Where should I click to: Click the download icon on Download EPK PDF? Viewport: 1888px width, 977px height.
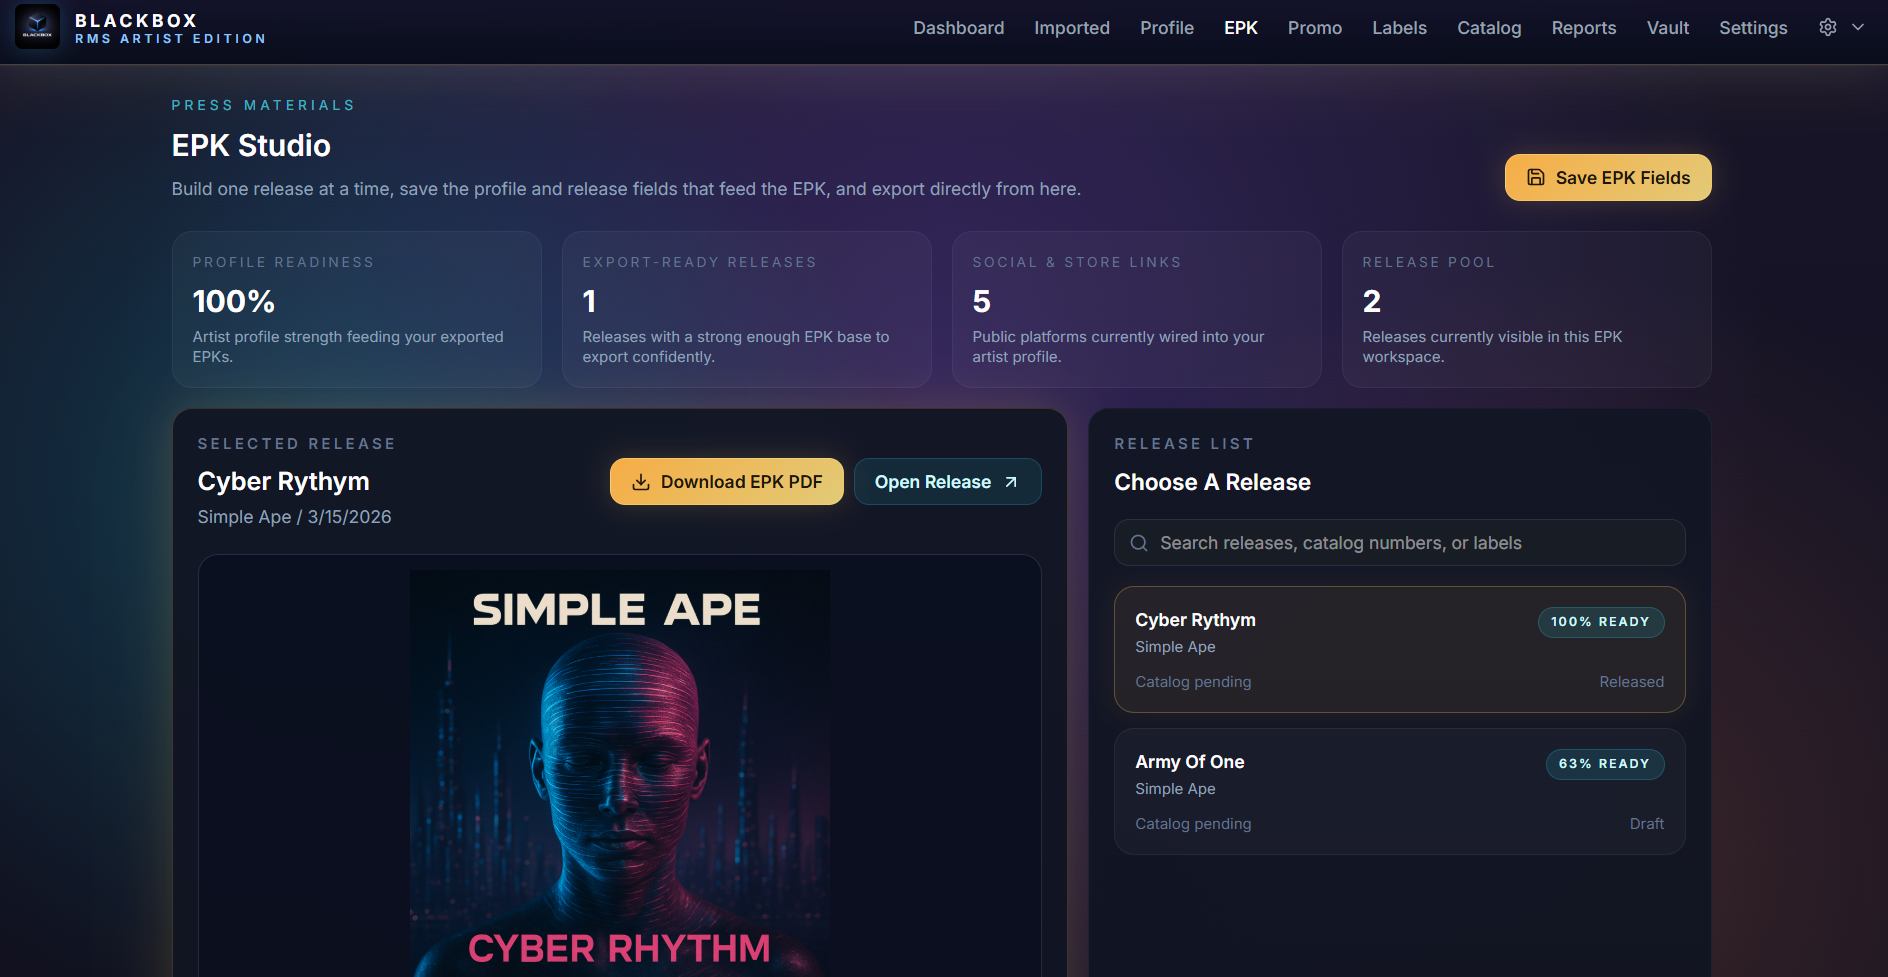pos(639,481)
